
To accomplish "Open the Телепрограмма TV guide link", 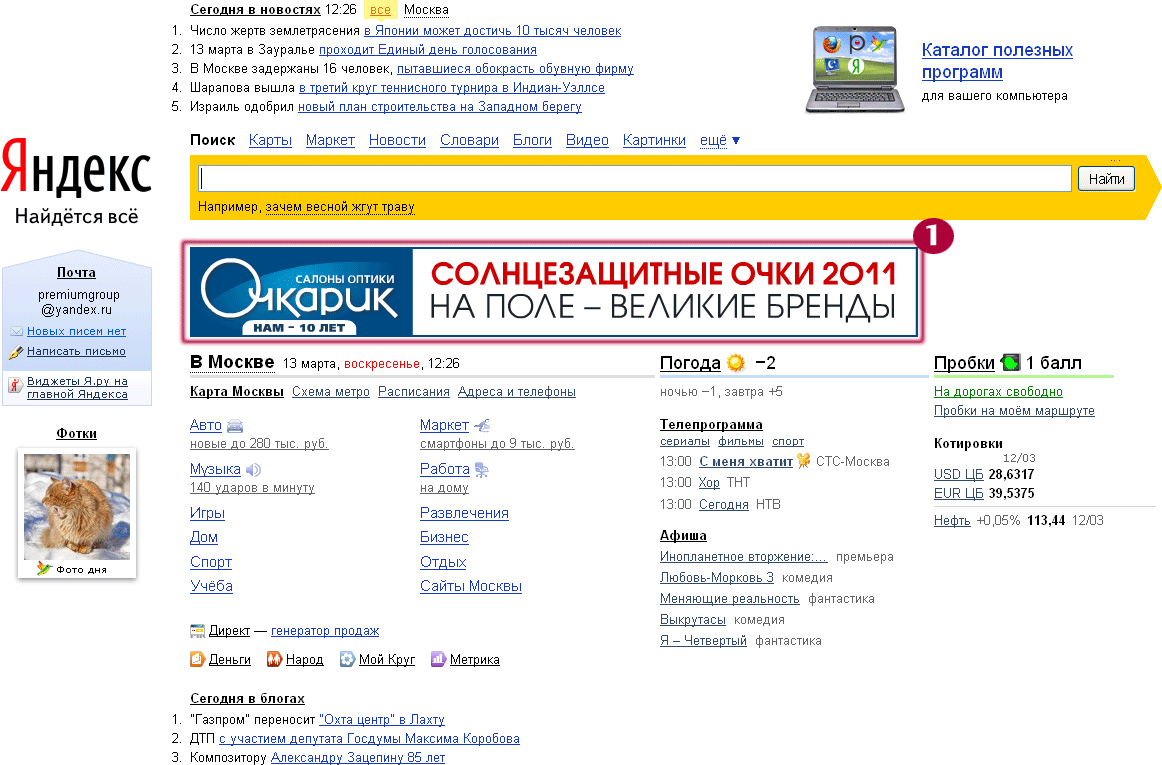I will tap(711, 425).
